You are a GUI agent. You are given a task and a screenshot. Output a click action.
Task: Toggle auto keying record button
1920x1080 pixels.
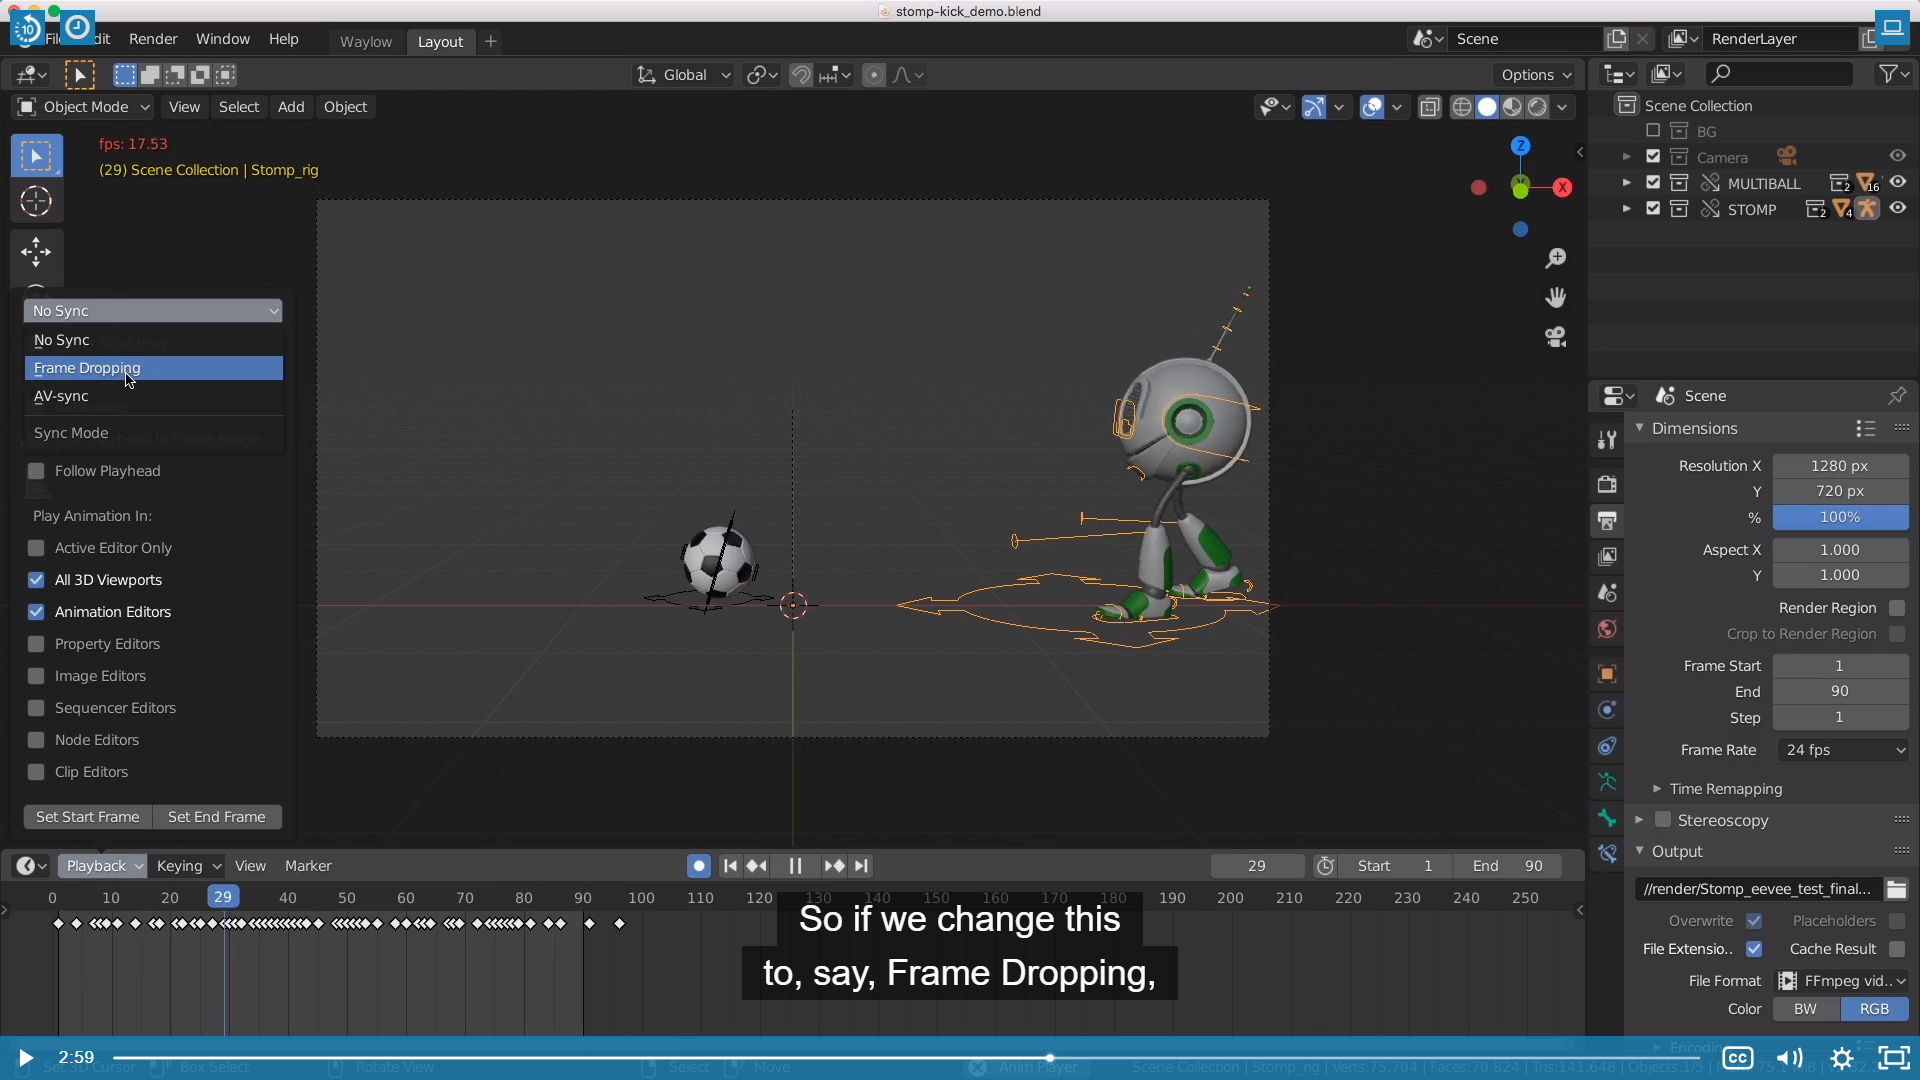(x=699, y=866)
